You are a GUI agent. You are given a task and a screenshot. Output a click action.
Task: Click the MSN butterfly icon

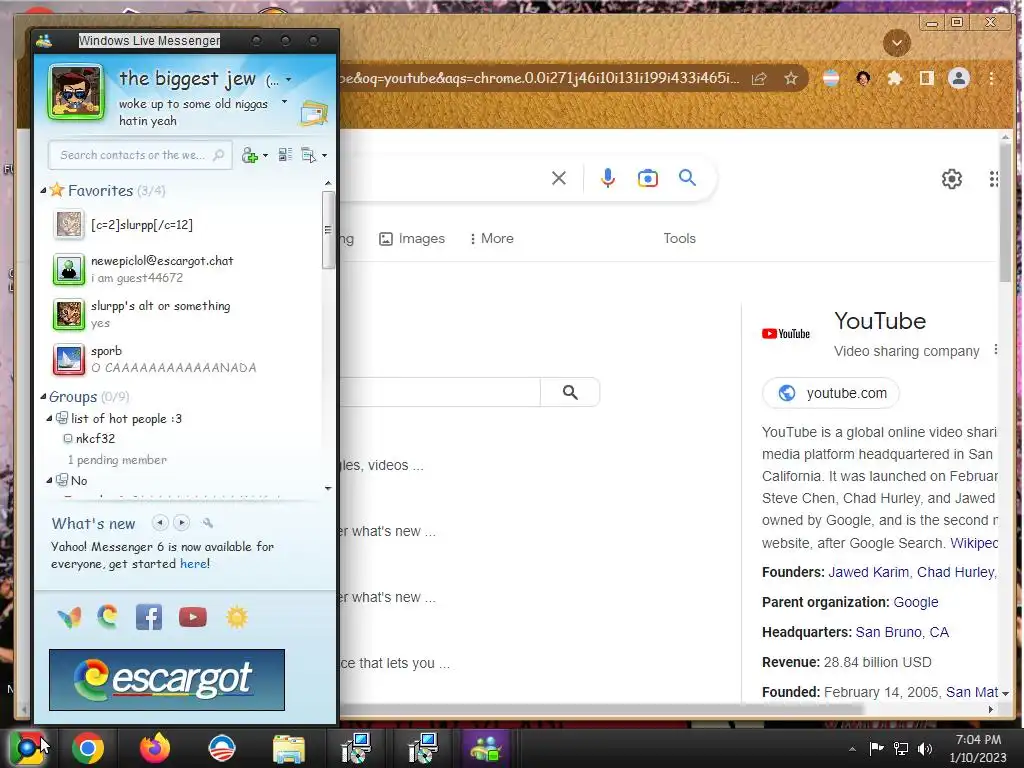click(x=69, y=617)
